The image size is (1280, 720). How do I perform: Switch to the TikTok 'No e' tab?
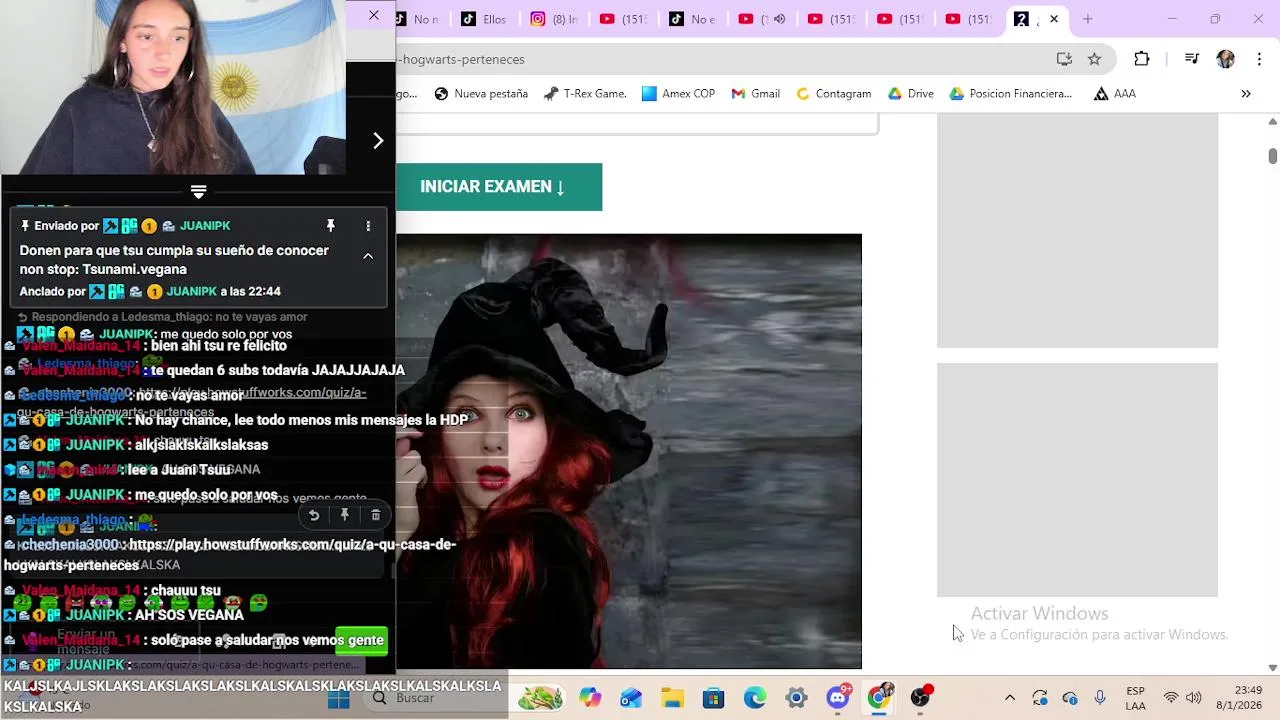click(x=692, y=19)
